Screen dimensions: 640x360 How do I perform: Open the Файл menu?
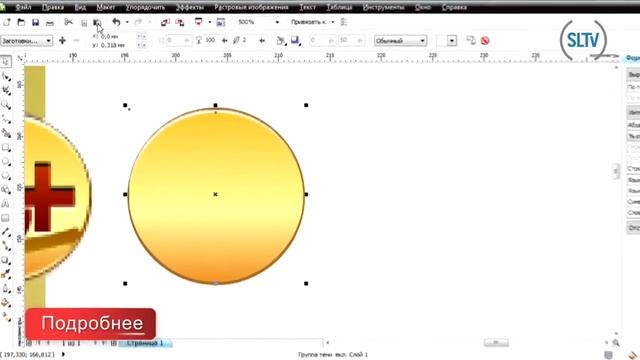(x=24, y=7)
